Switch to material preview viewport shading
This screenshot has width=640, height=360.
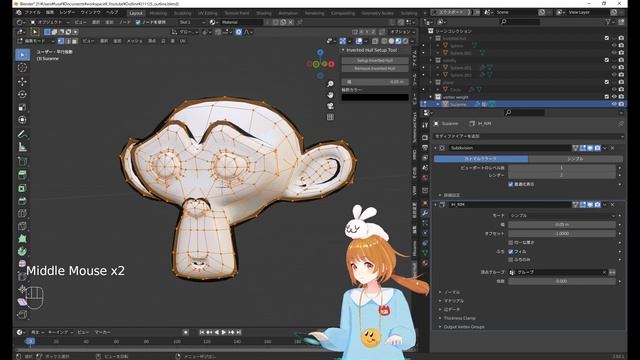coord(398,41)
